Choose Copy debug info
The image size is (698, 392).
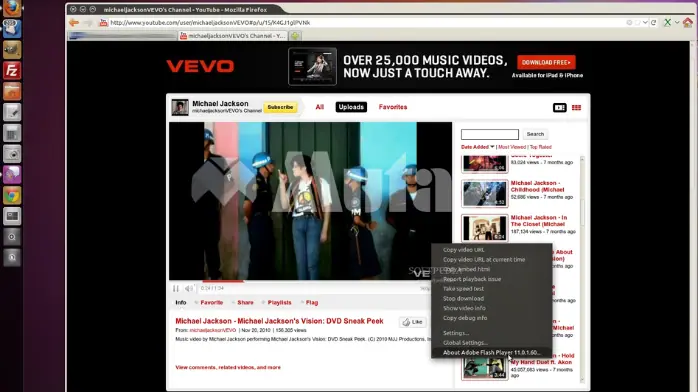coord(465,318)
